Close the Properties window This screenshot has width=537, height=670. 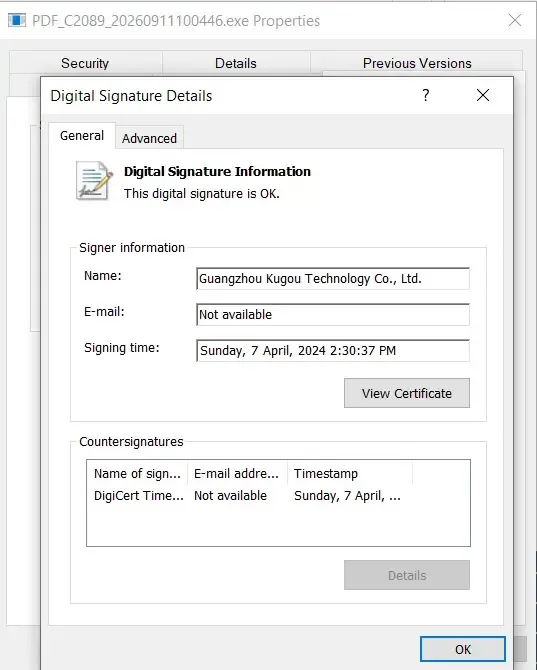pyautogui.click(x=515, y=20)
